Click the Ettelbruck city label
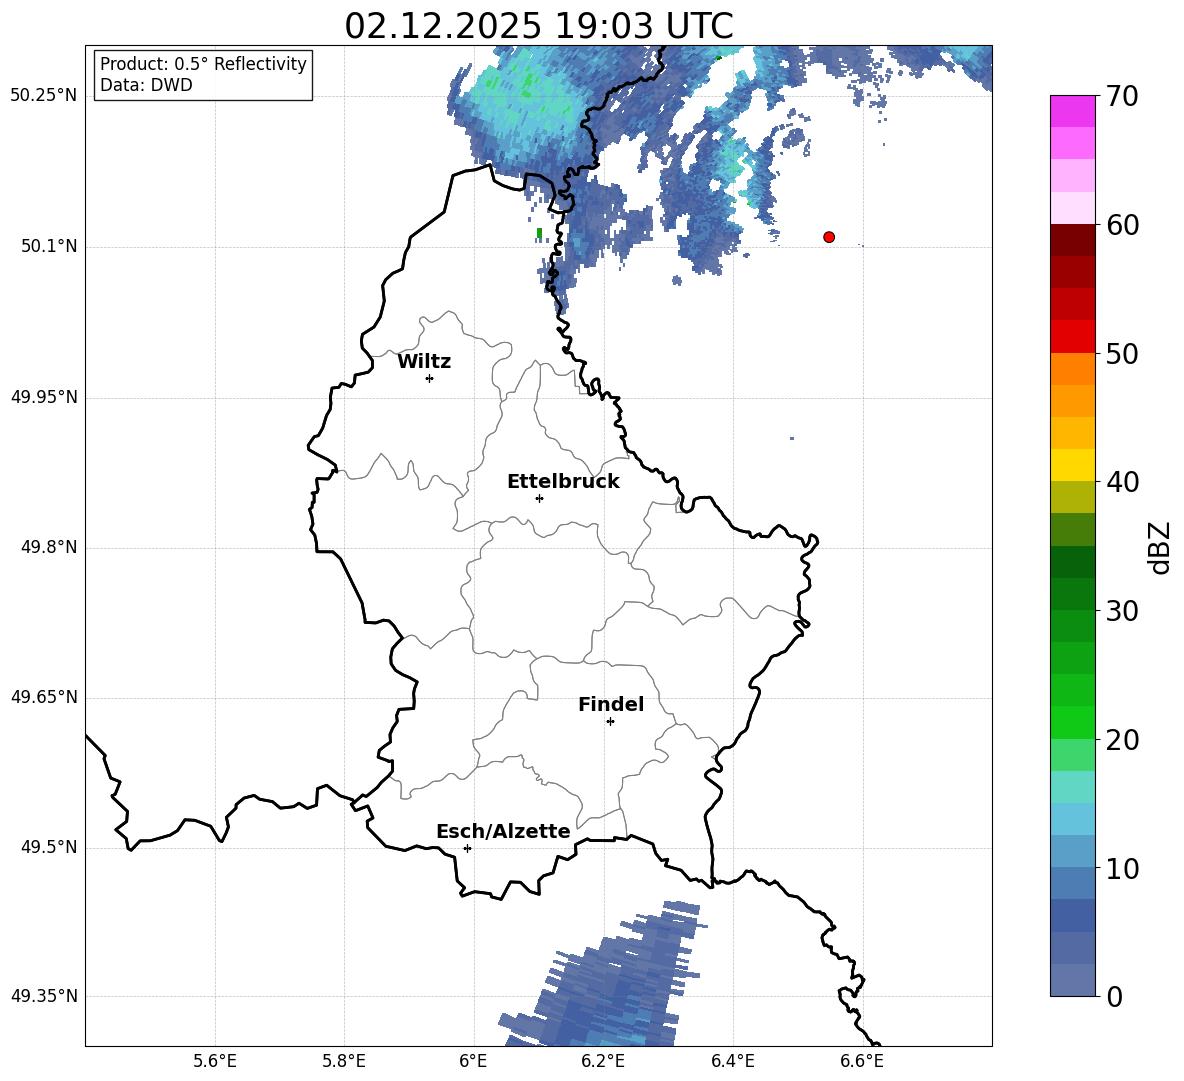The height and width of the screenshot is (1081, 1184). click(563, 482)
